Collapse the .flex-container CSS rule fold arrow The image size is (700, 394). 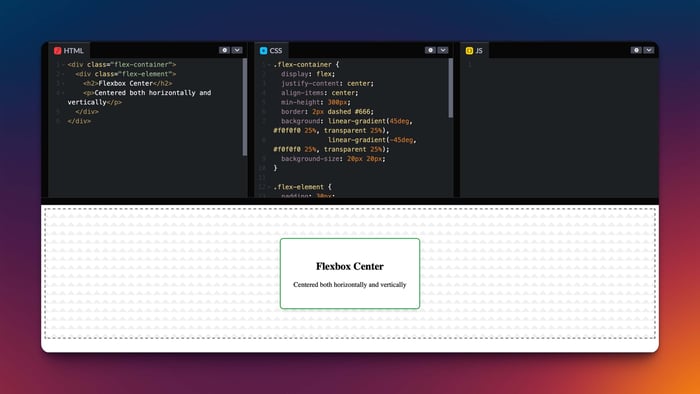(269, 65)
